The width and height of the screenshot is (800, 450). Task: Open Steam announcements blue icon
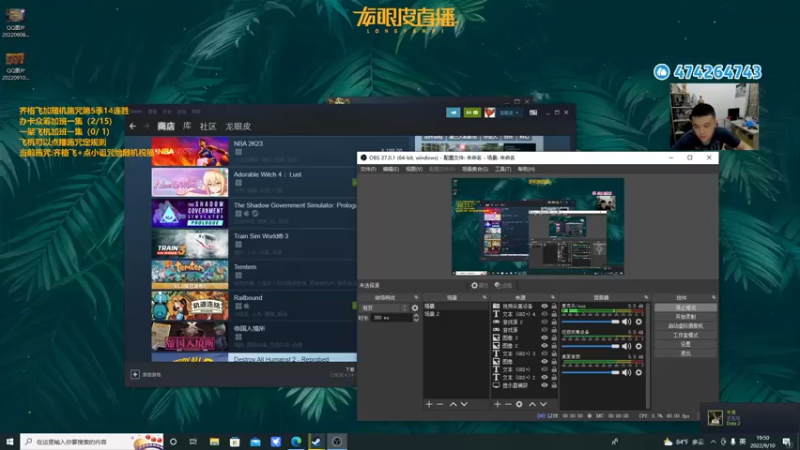(x=453, y=112)
